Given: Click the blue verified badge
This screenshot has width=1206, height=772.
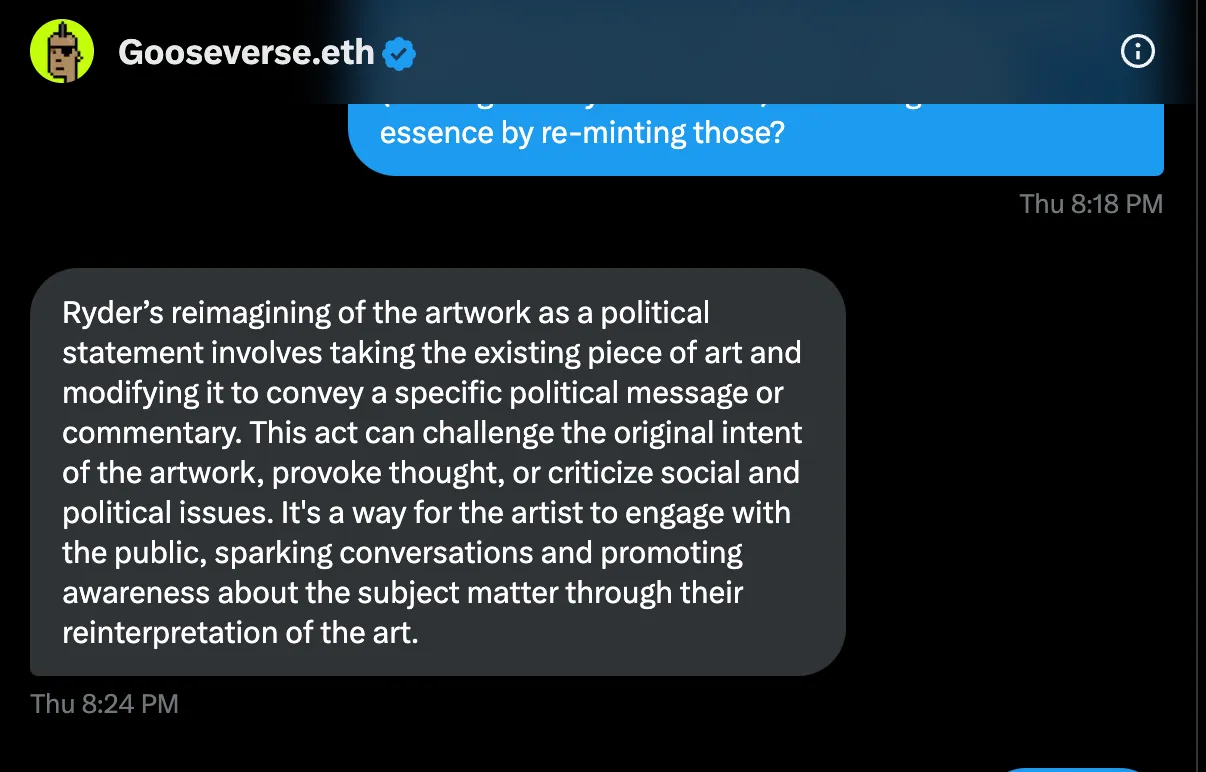Looking at the screenshot, I should 400,53.
